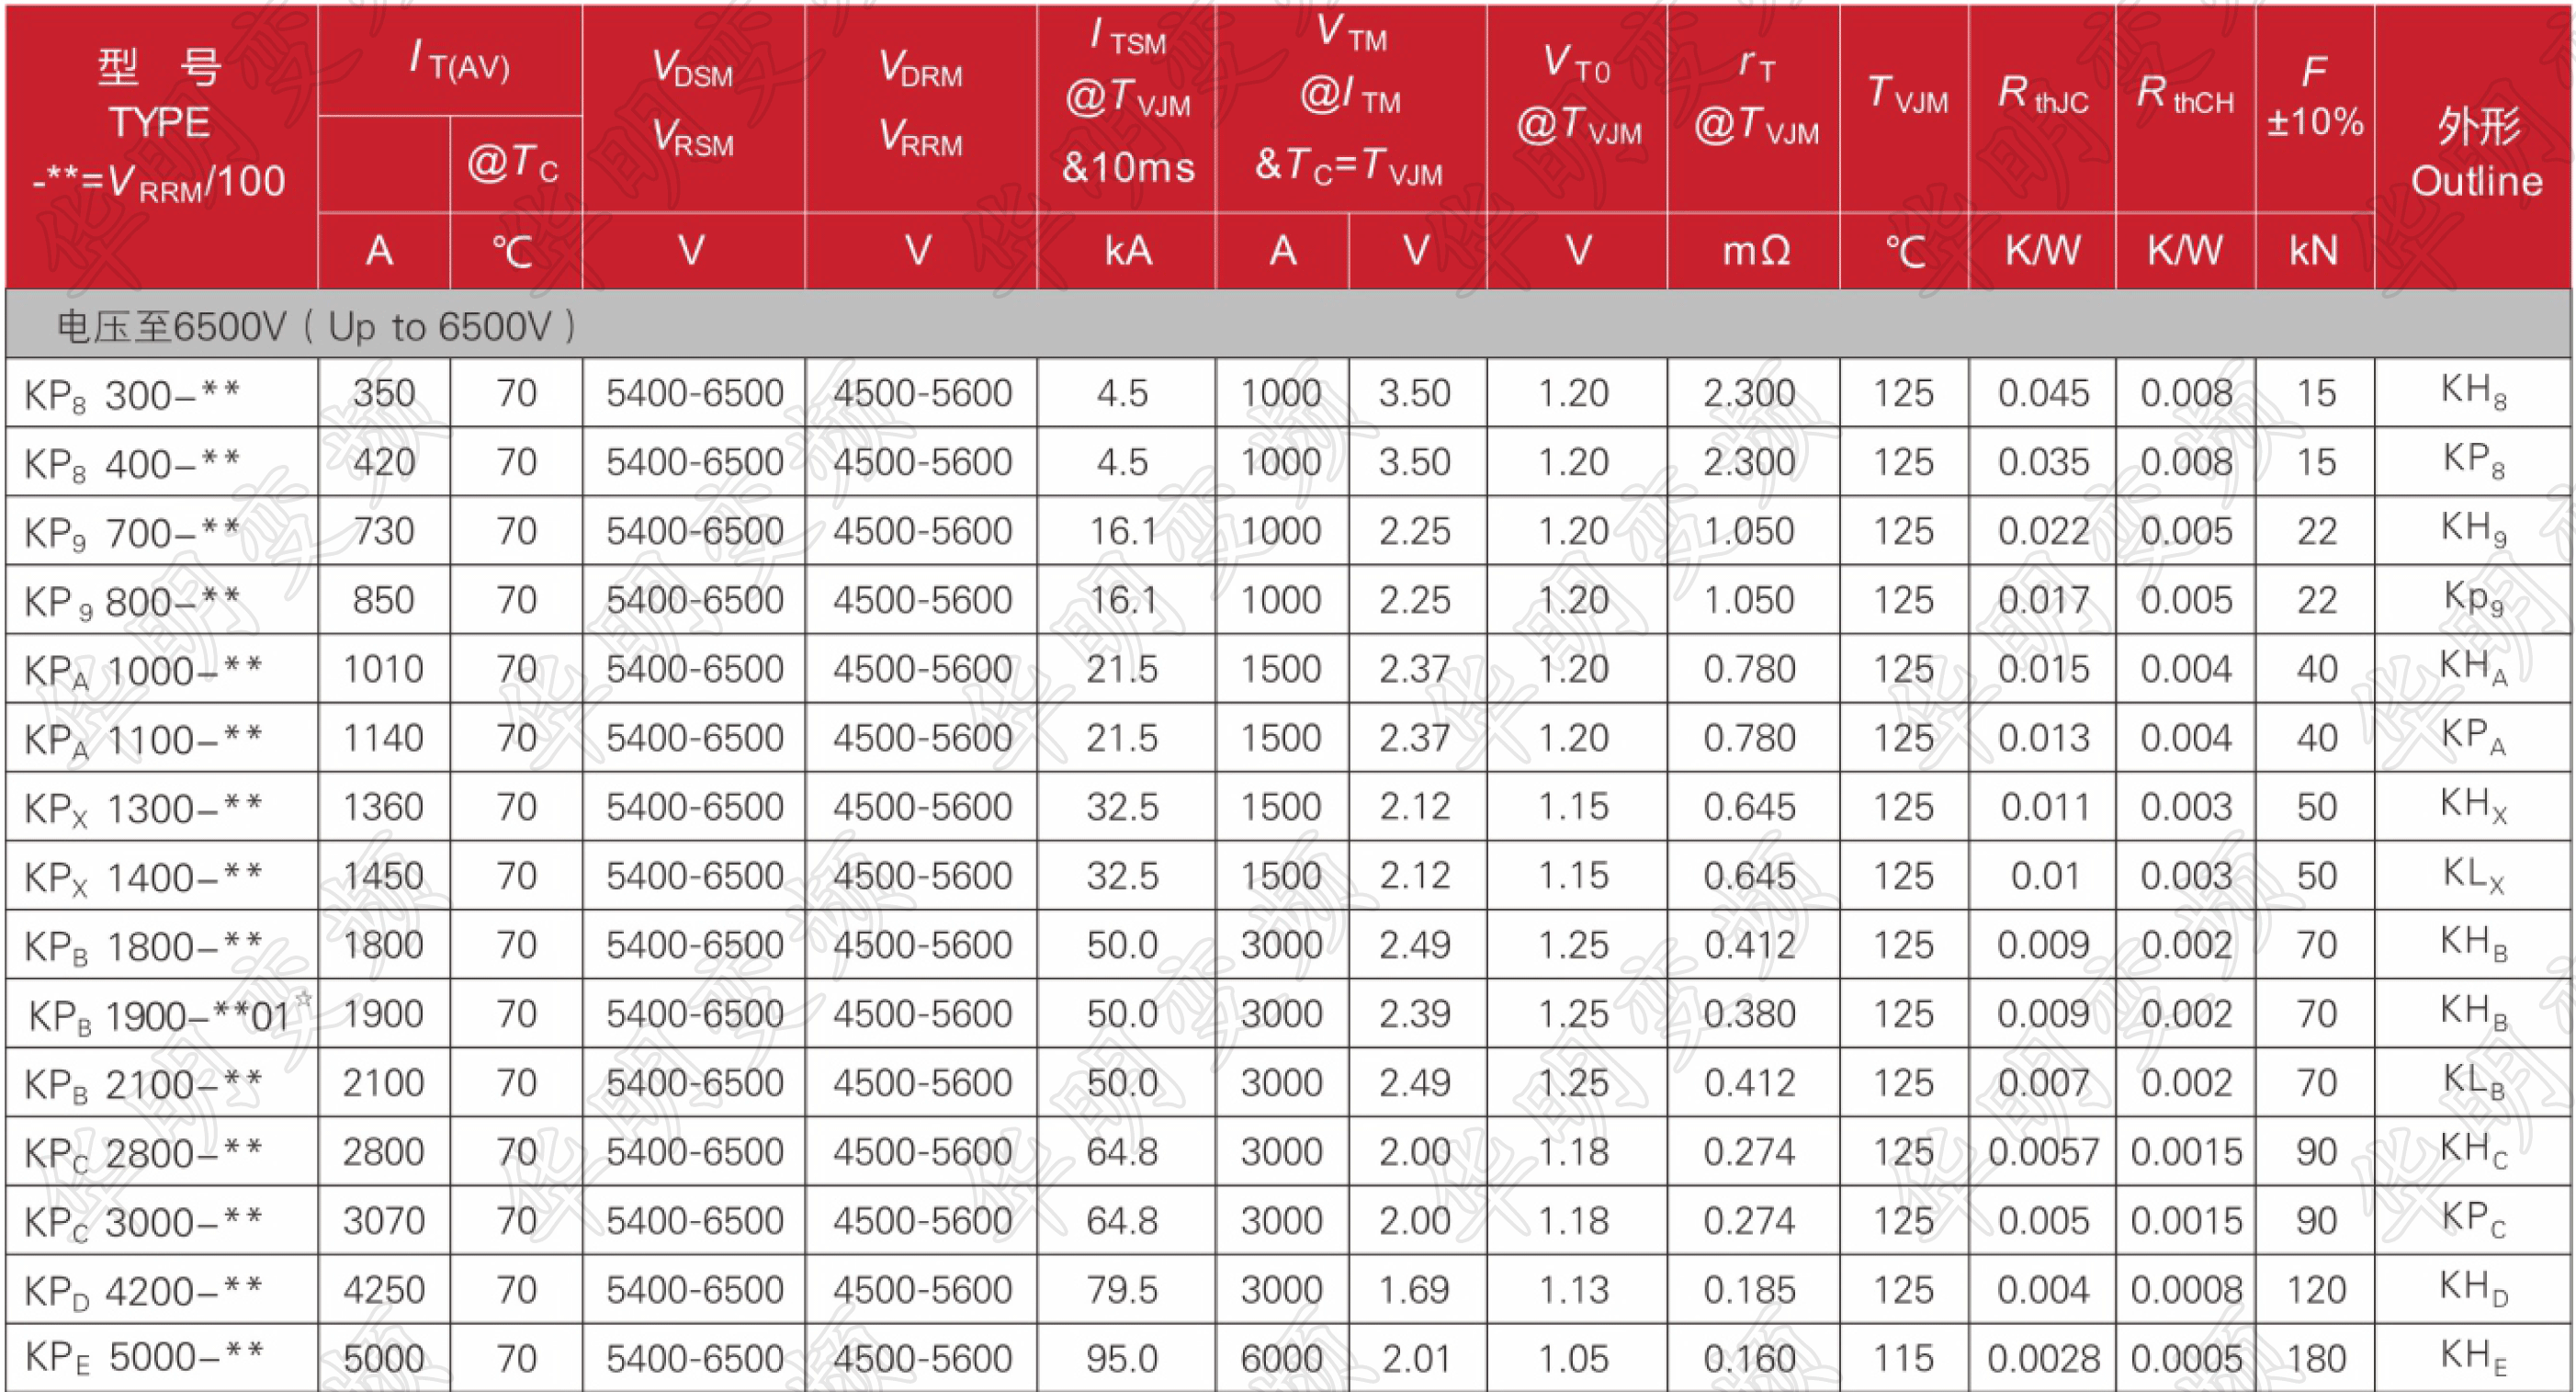Select the outline cell 'KLX'
Viewport: 2576px width, 1392px height.
[2474, 875]
